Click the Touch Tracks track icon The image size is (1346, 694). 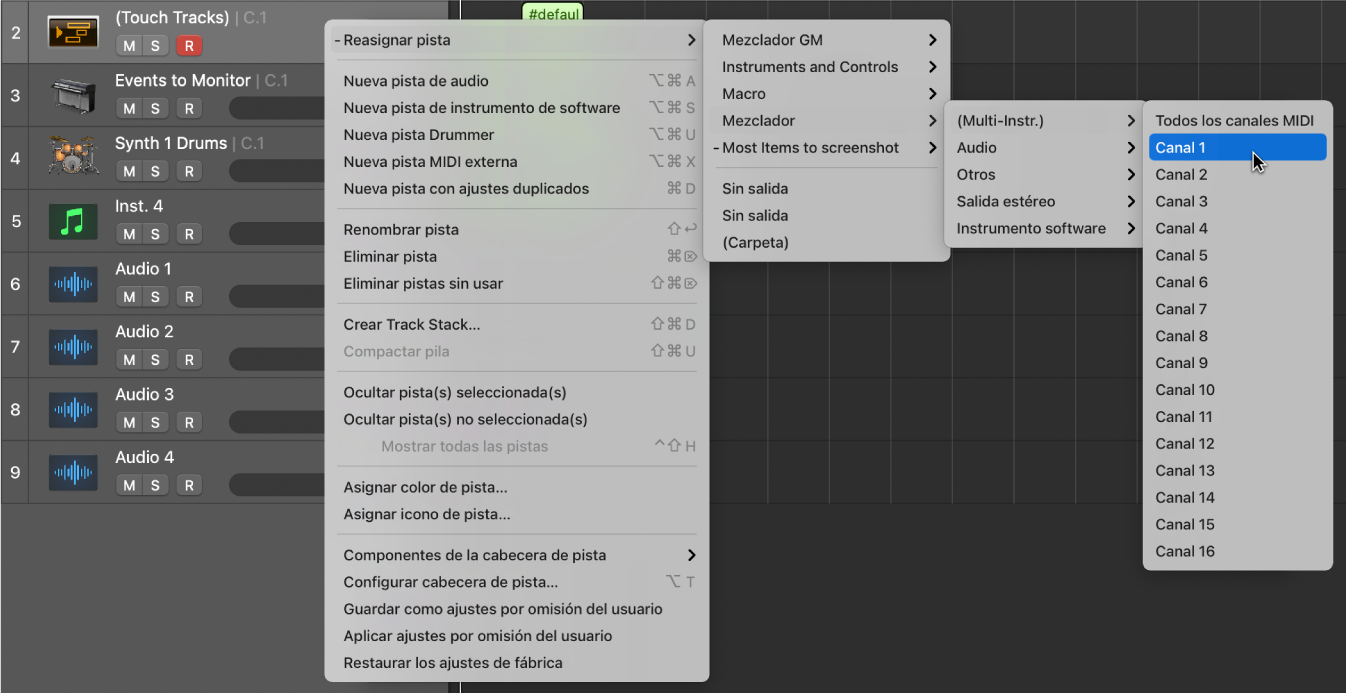coord(73,33)
